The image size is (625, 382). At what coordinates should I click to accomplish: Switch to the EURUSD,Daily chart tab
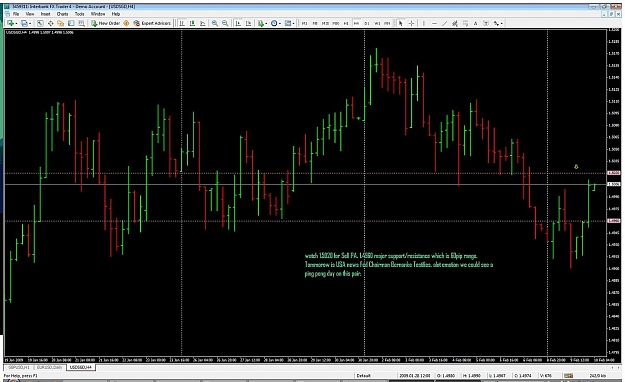click(x=50, y=367)
